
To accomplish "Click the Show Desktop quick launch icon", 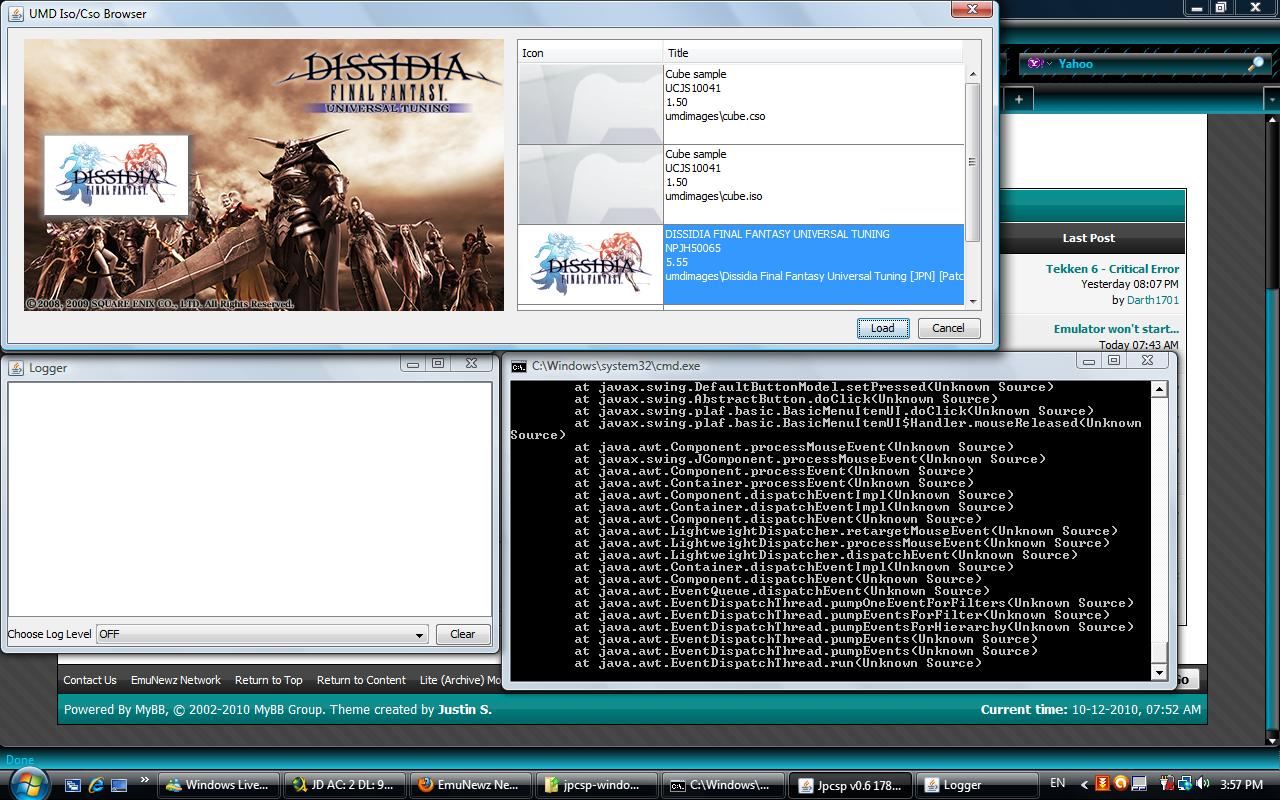I will click(119, 785).
